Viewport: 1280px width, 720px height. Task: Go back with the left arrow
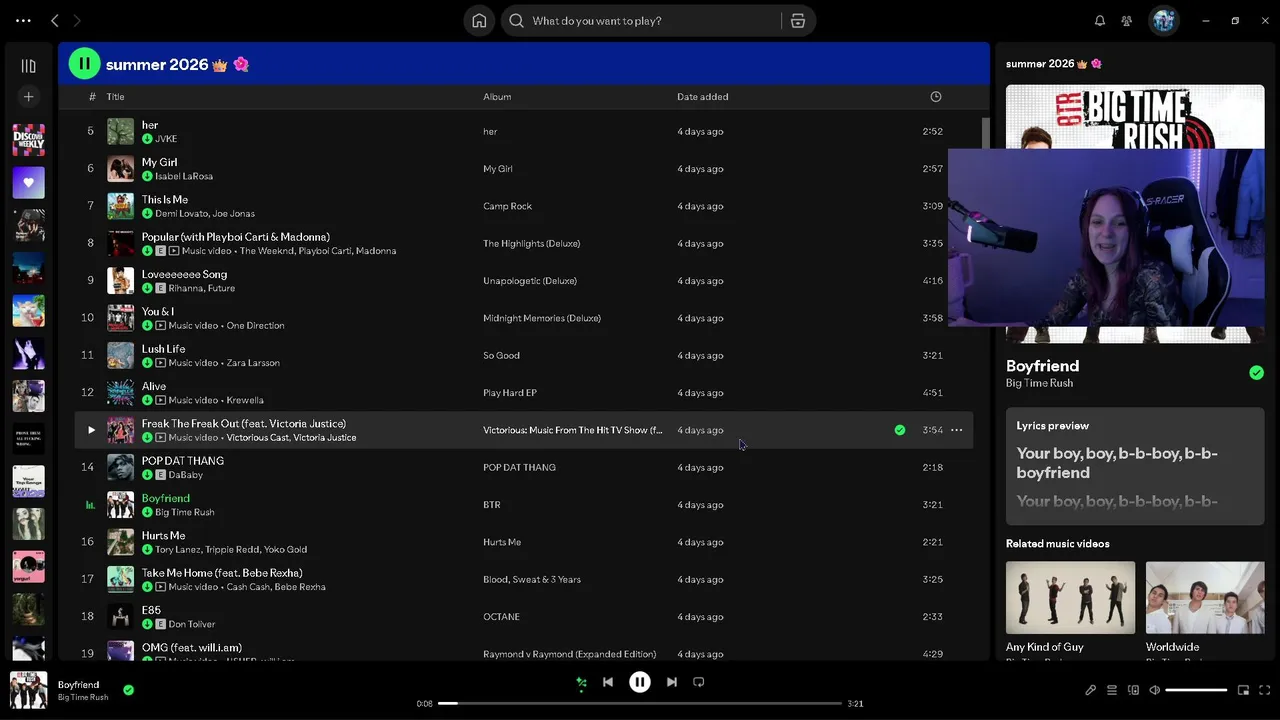(x=55, y=20)
